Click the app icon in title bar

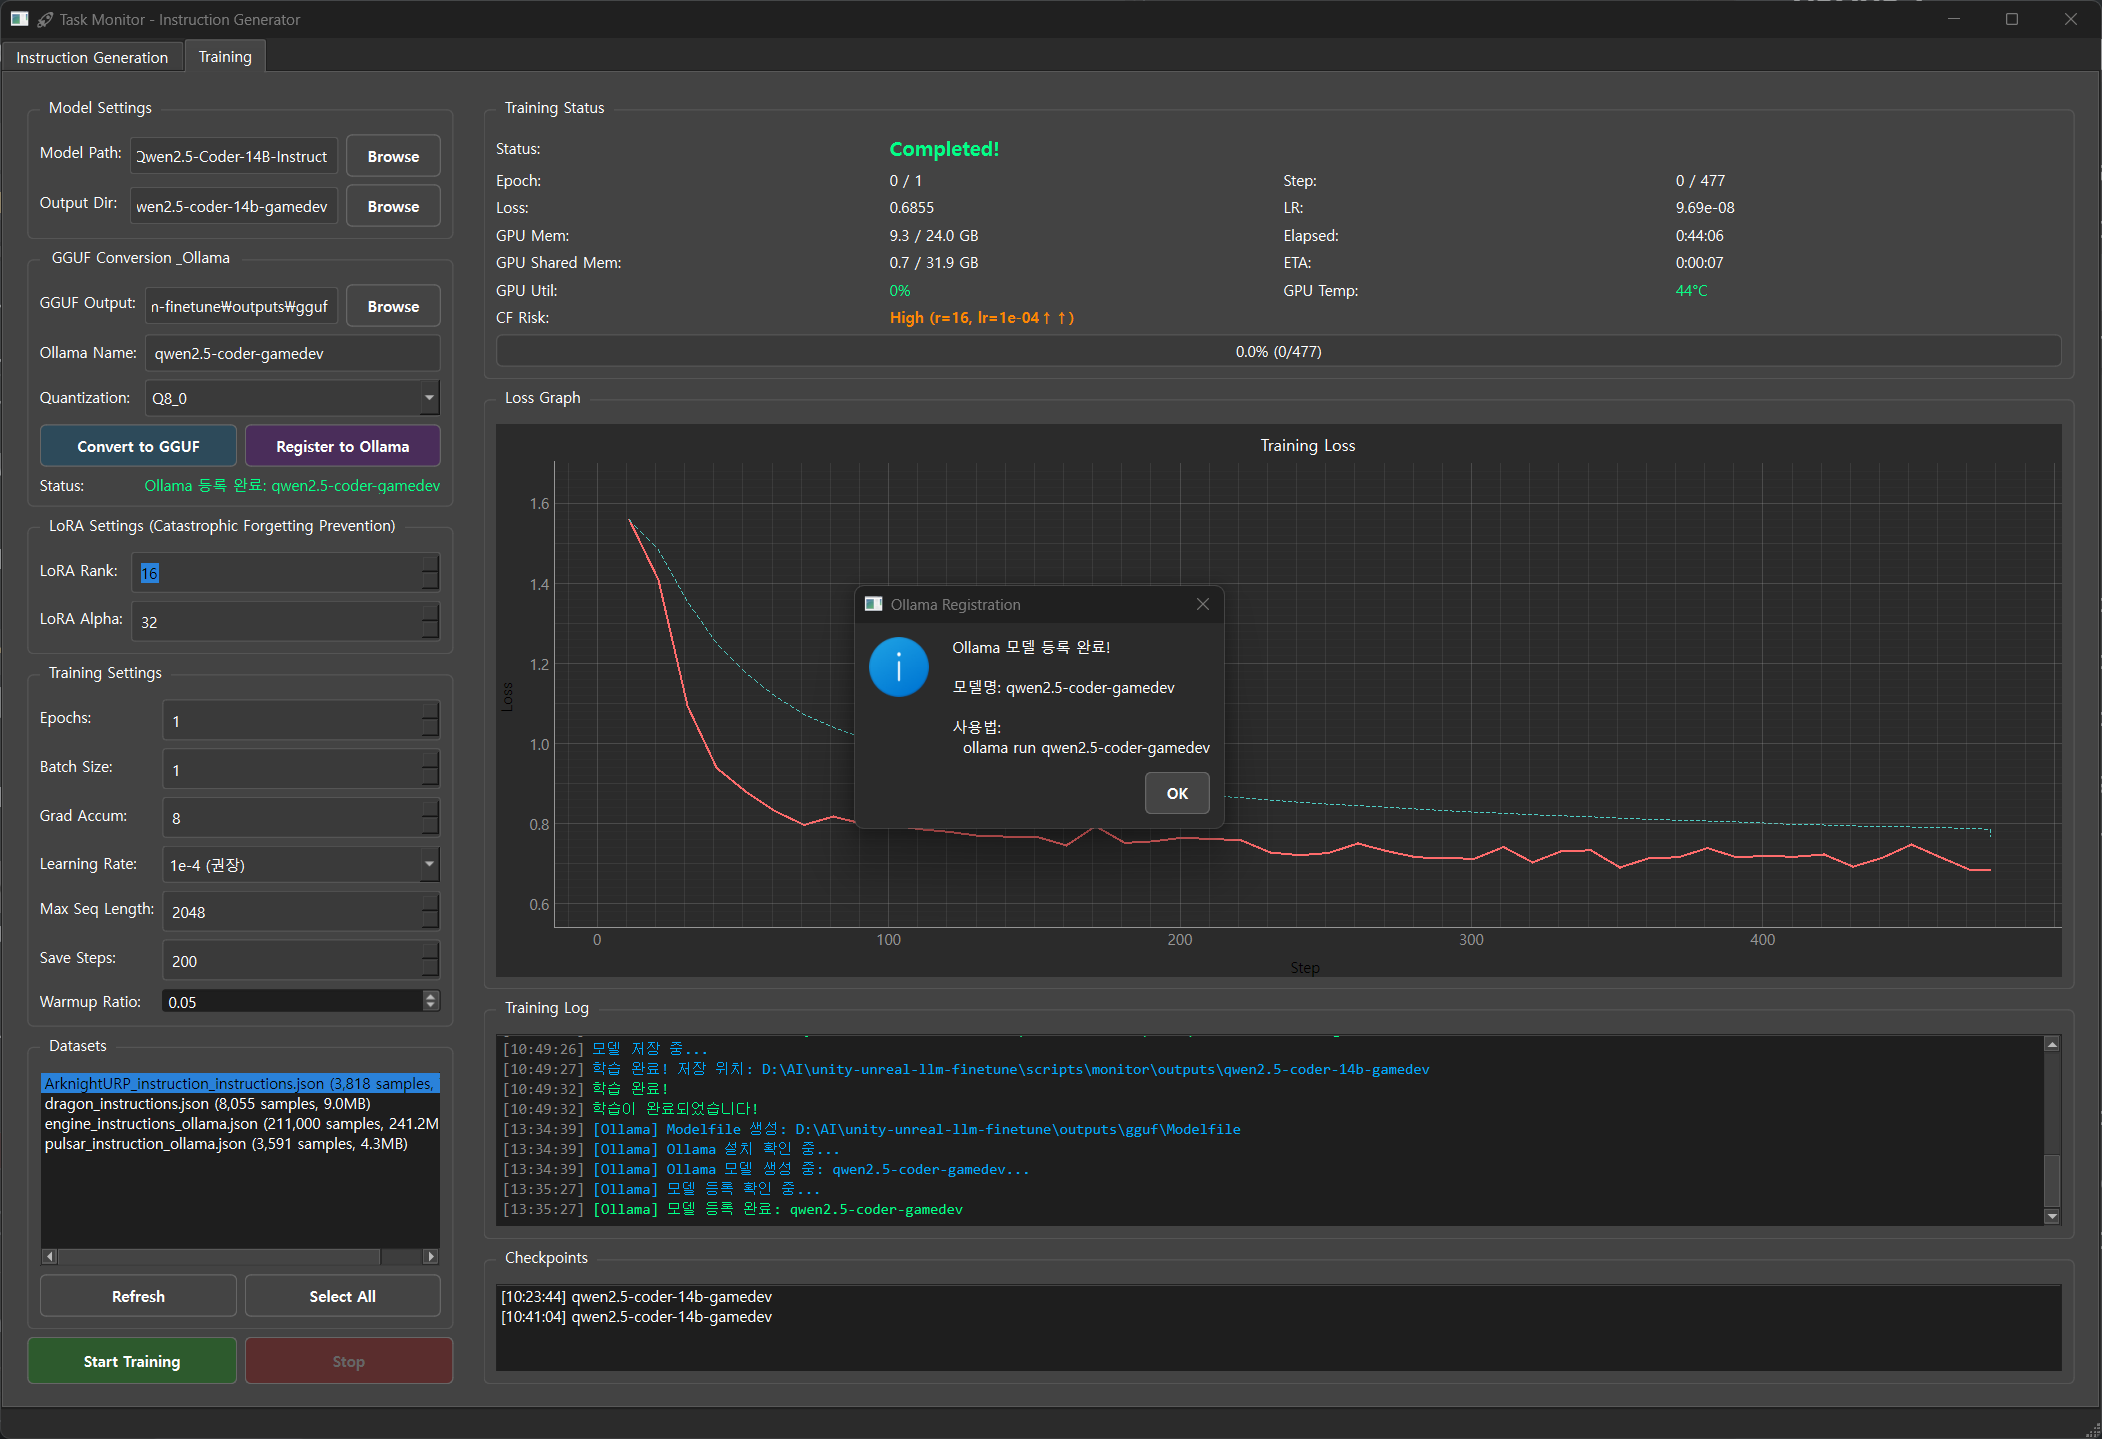(19, 19)
